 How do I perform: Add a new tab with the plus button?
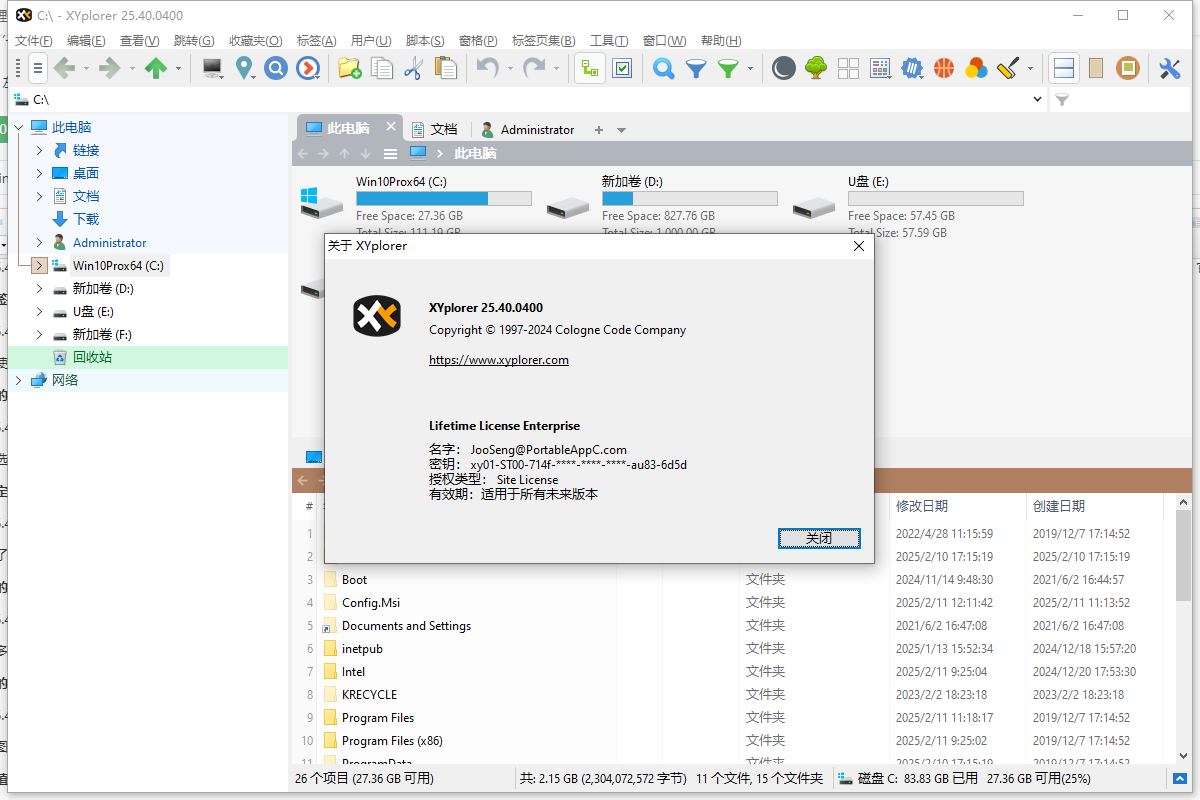(599, 130)
